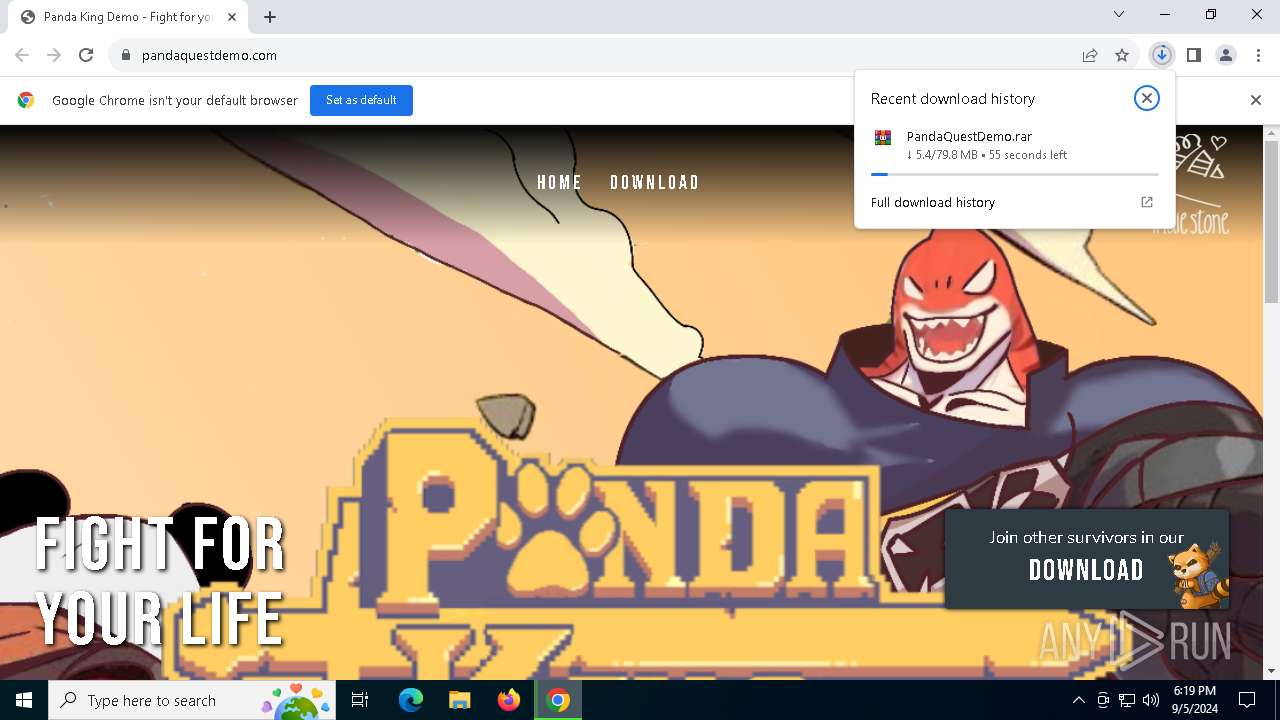Viewport: 1280px width, 720px height.
Task: Bookmark this tab with the star icon
Action: 1122,55
